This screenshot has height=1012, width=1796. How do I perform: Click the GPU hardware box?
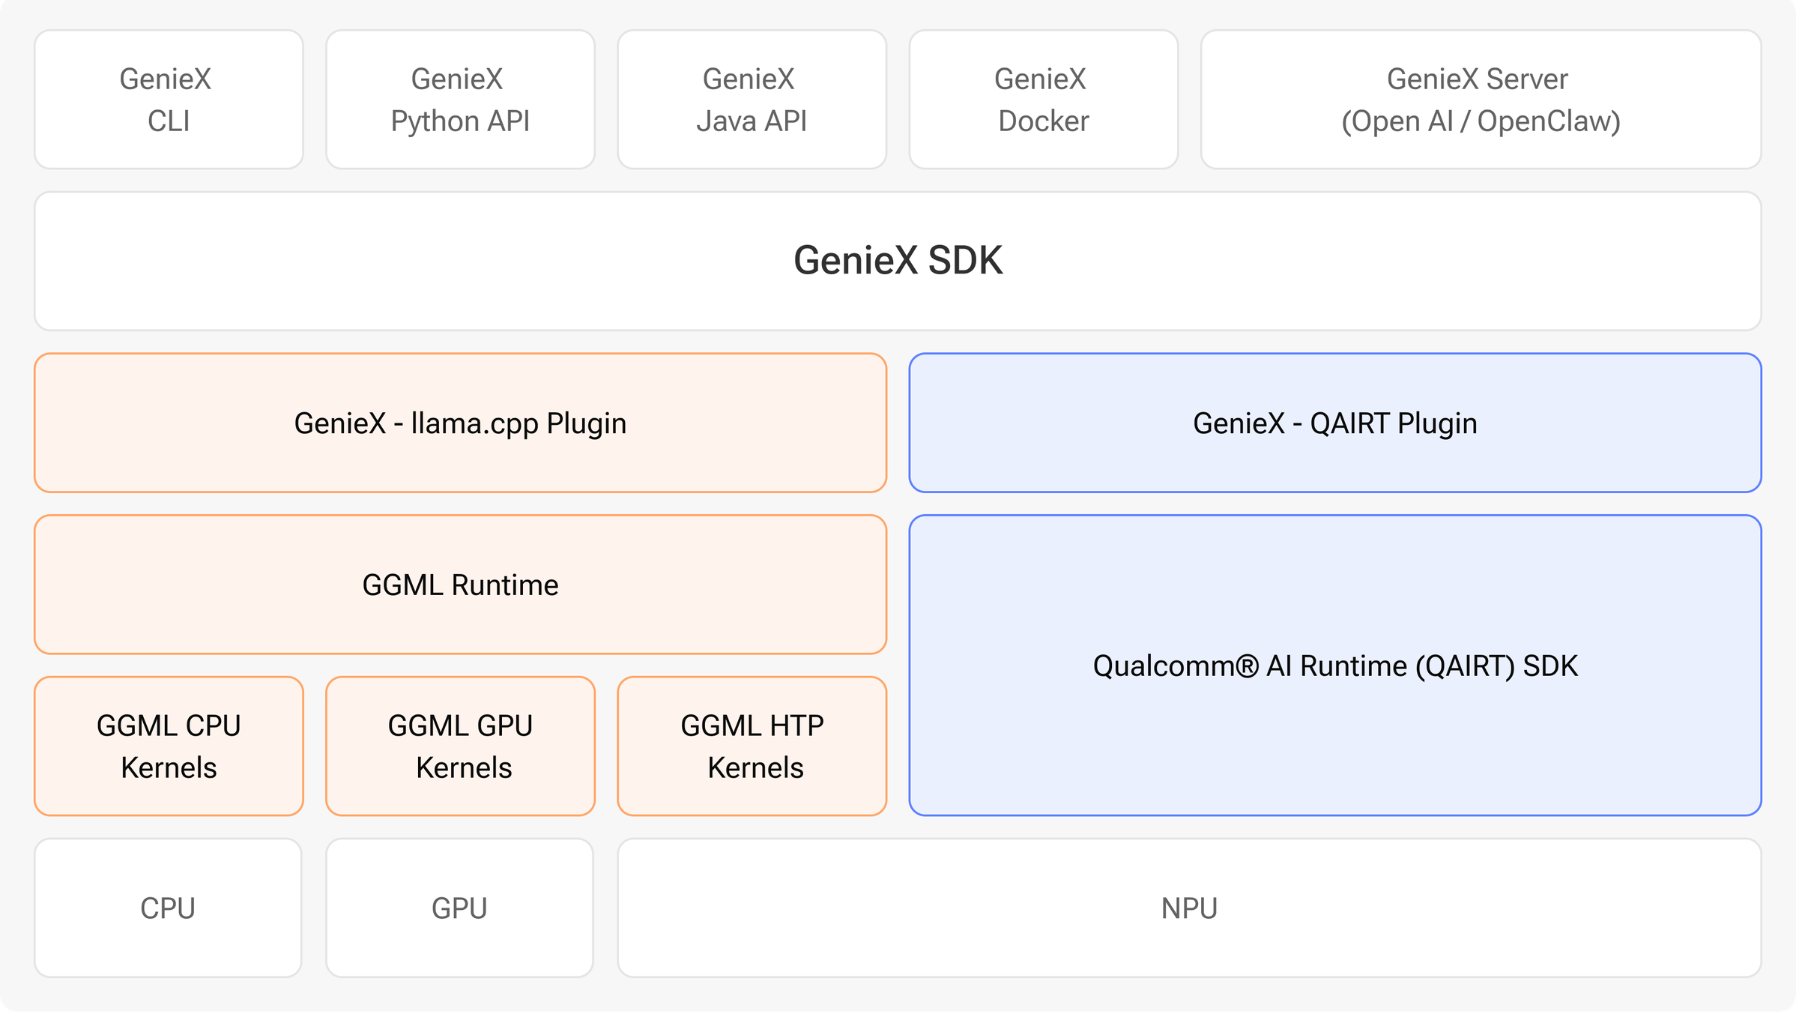pyautogui.click(x=460, y=908)
